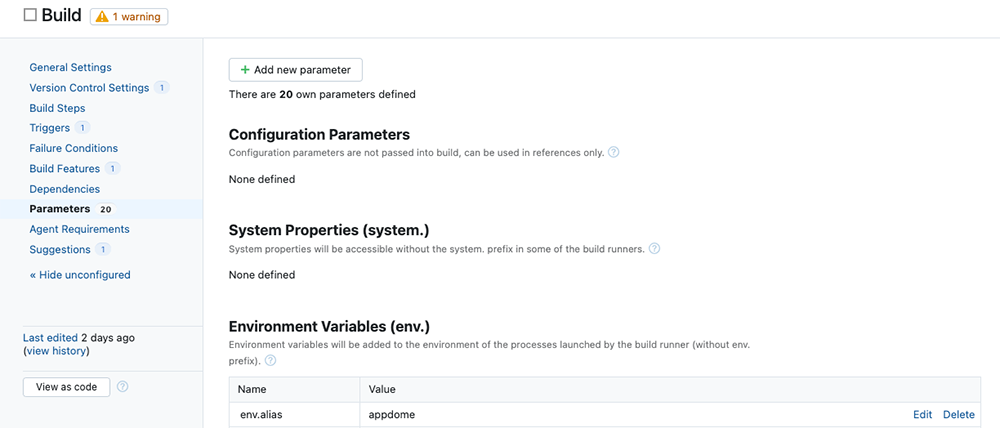Collapse unconfigured settings with Hide unconfigured
The image size is (1000, 428).
point(80,275)
